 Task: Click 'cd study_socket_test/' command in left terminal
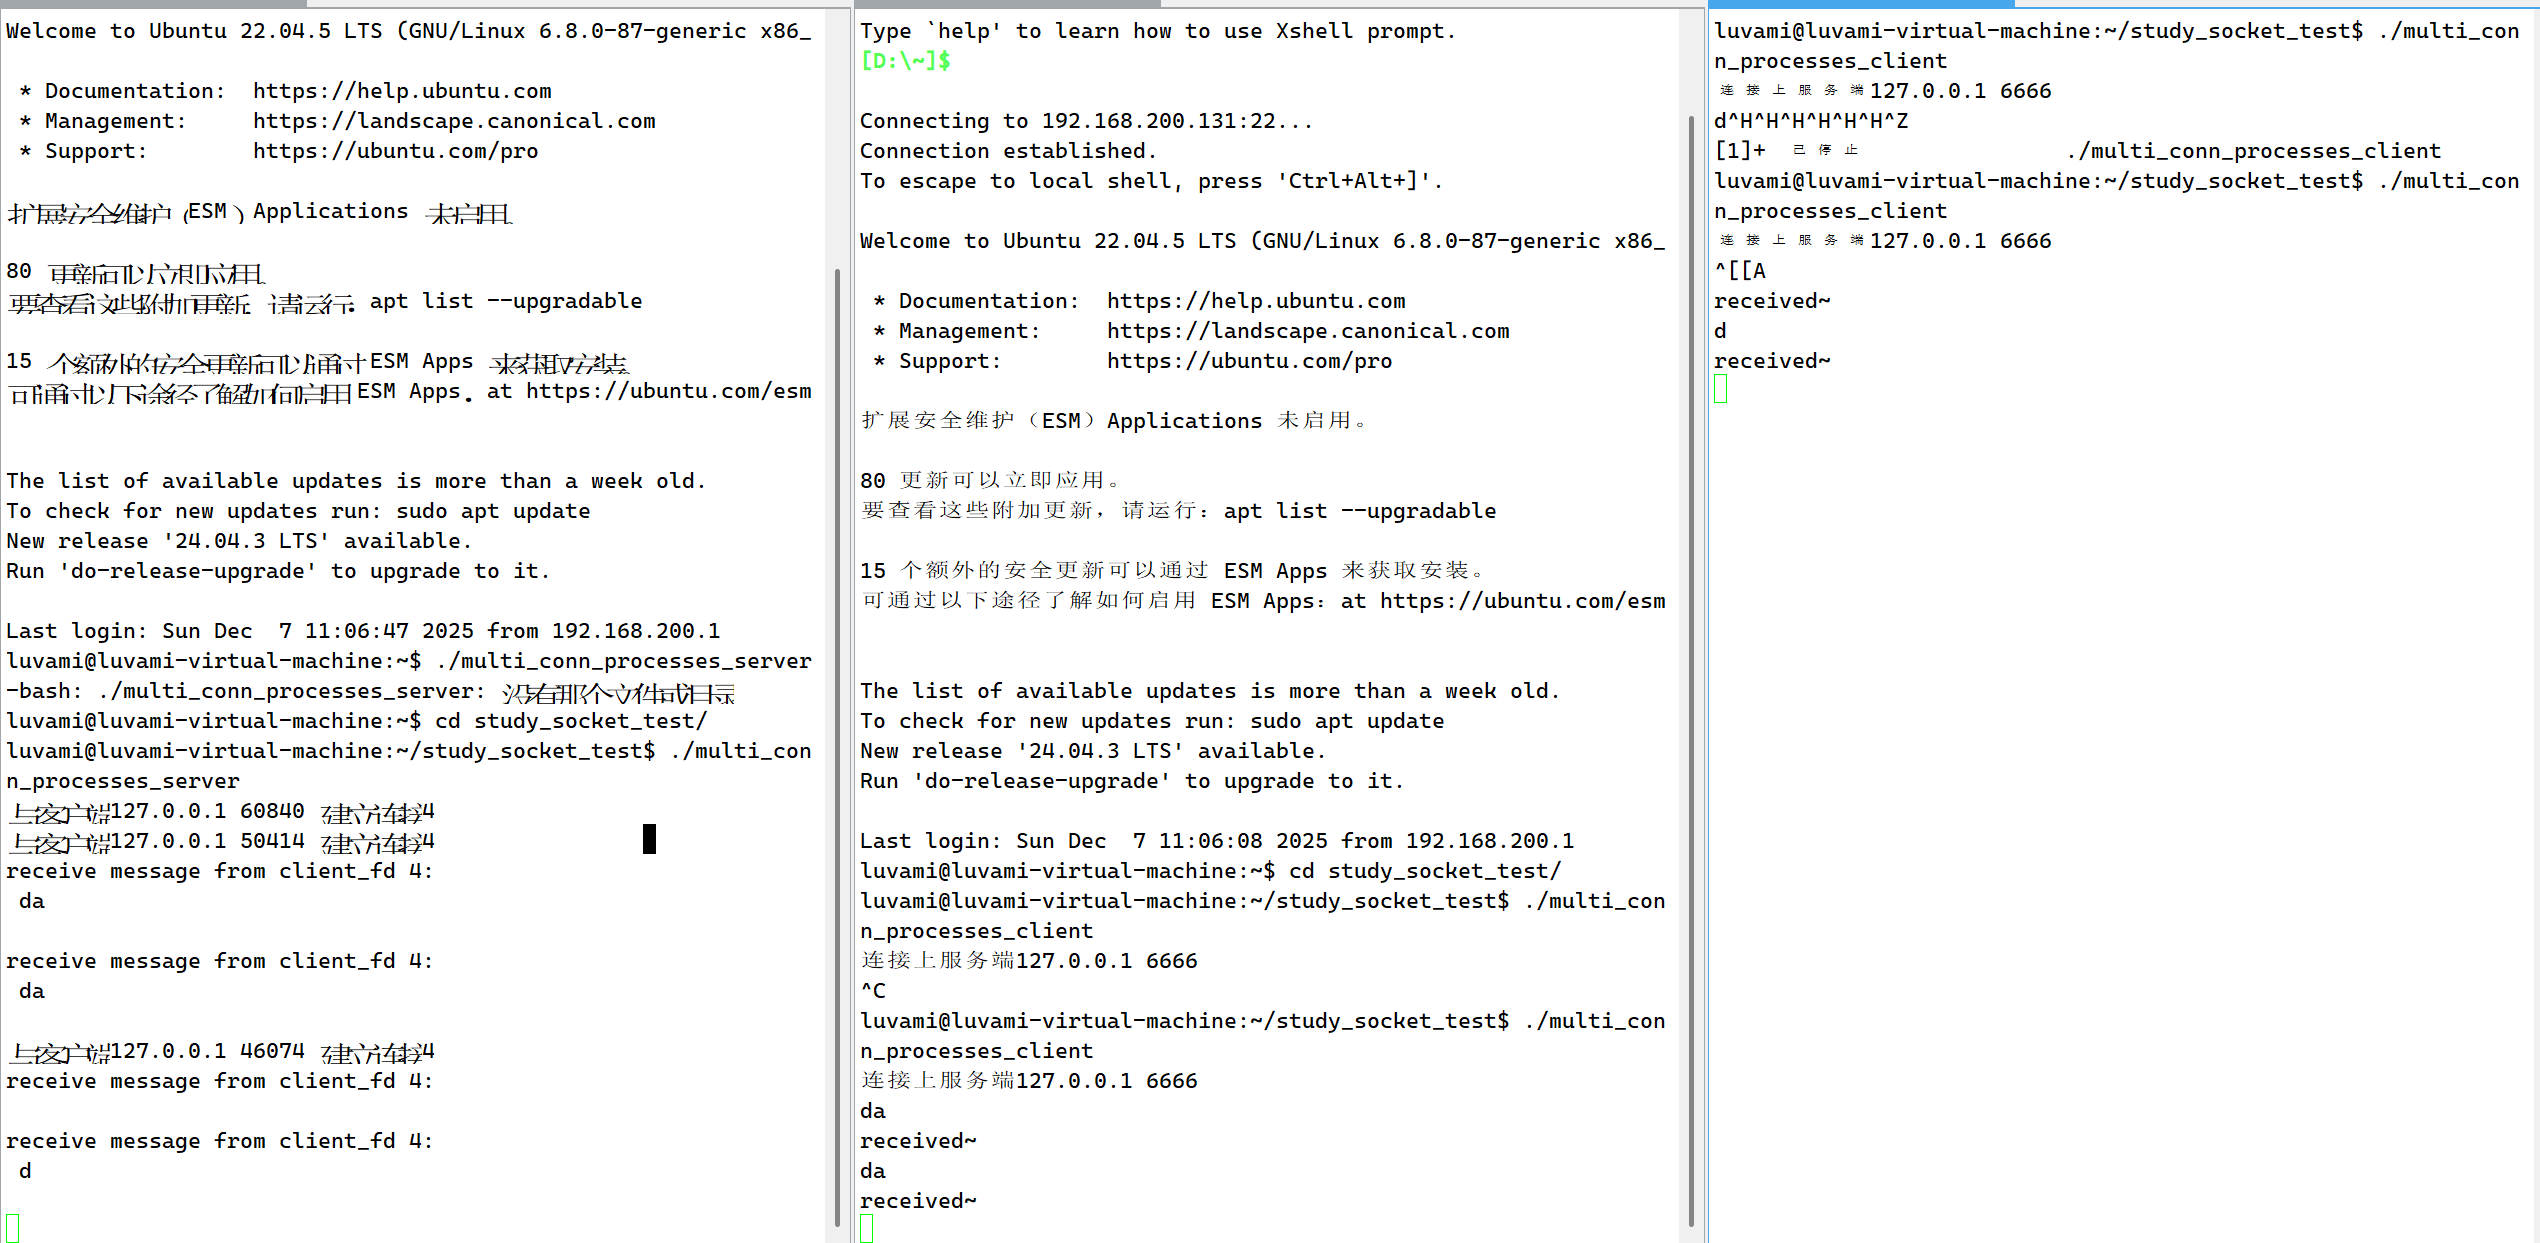571,721
